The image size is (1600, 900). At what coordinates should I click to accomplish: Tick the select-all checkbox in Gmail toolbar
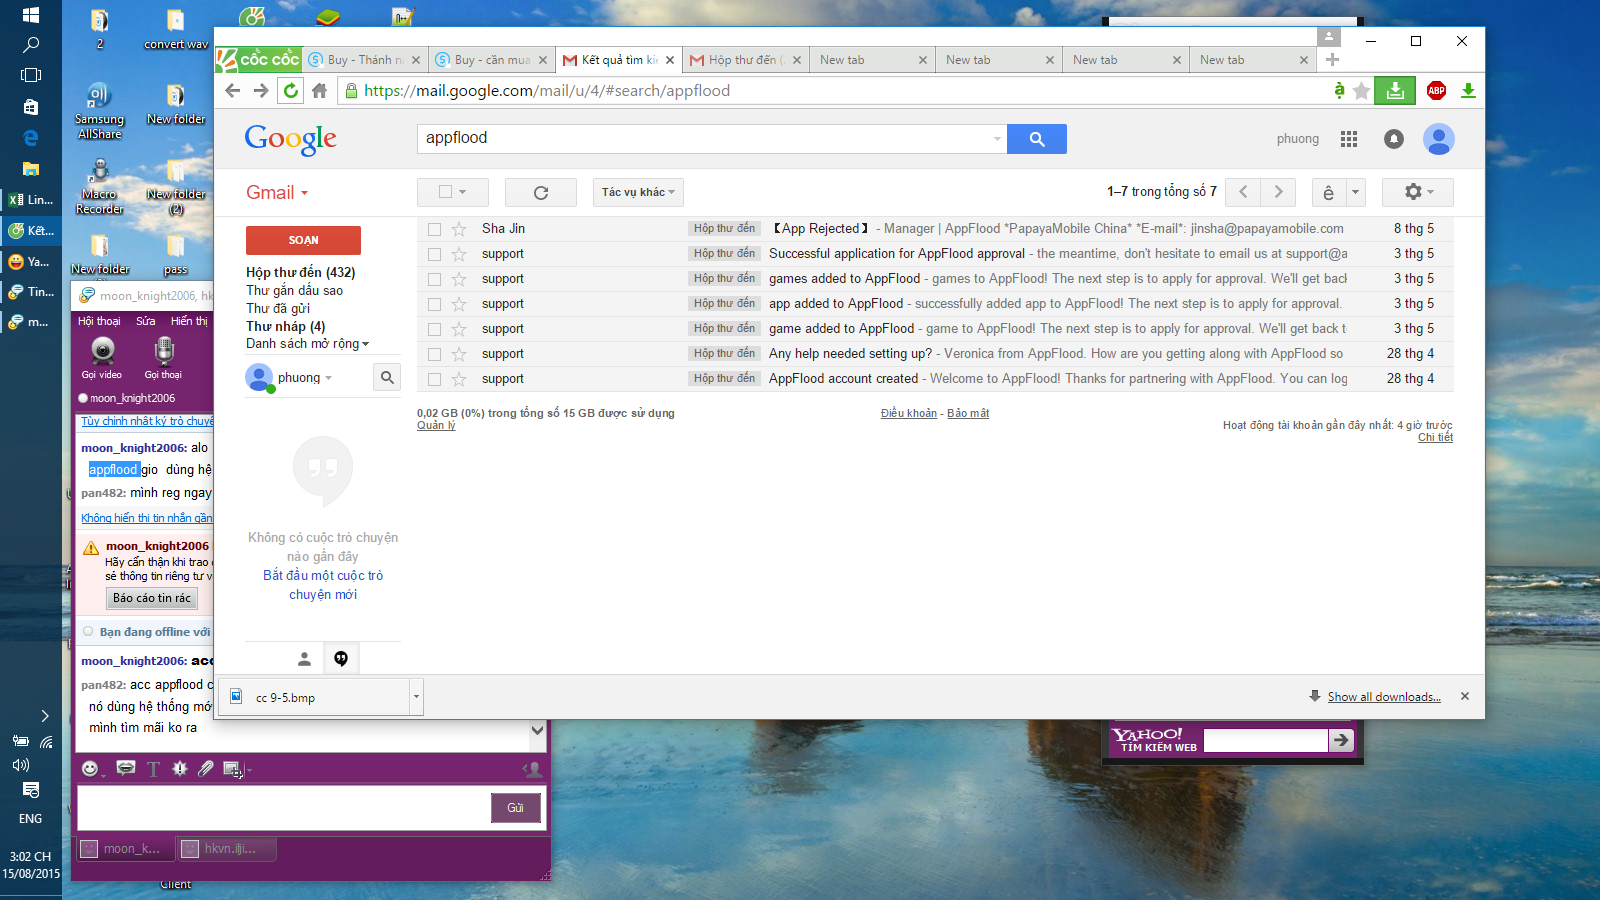point(446,192)
